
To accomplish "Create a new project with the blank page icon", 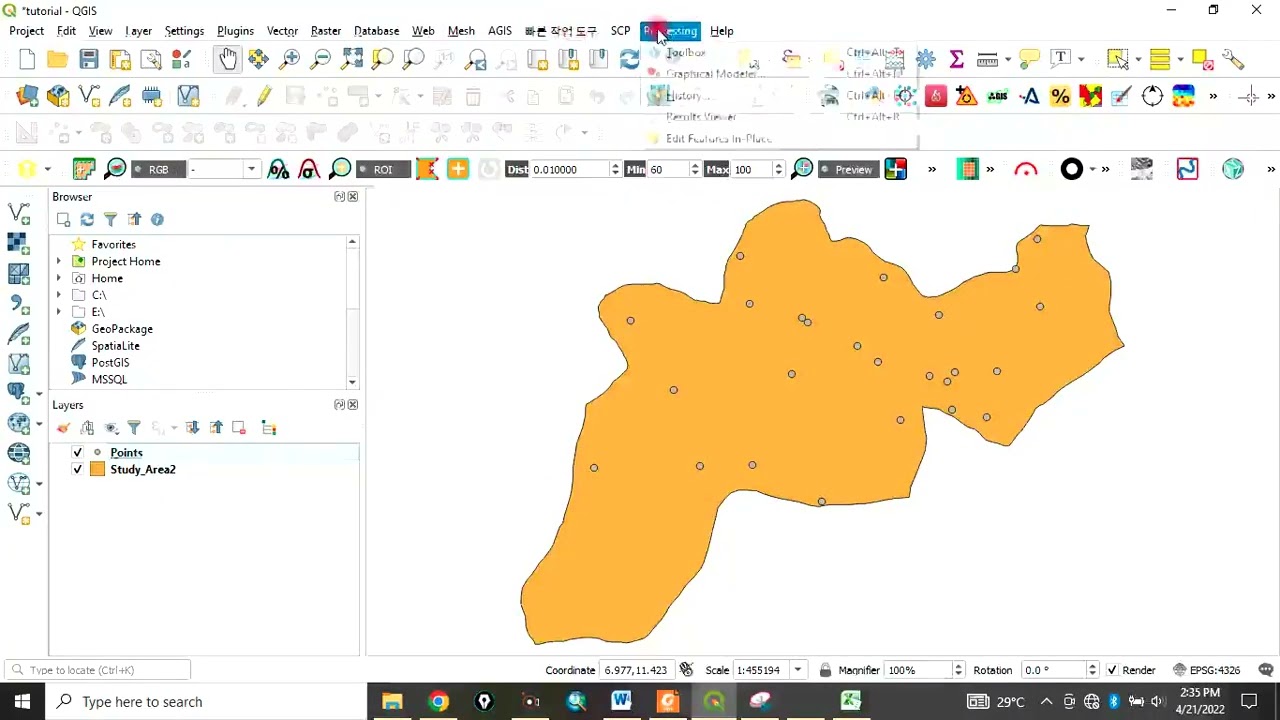I will pyautogui.click(x=27, y=60).
